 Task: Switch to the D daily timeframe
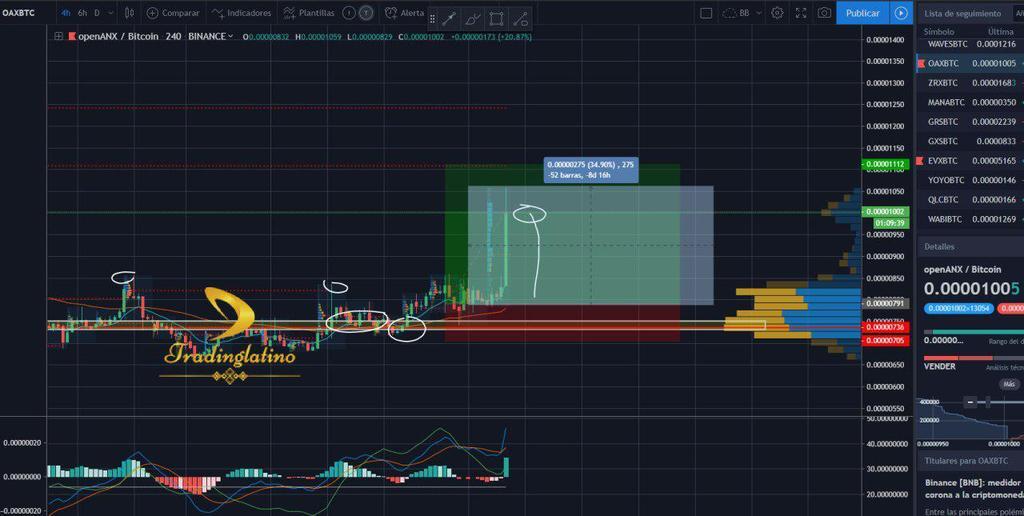[97, 13]
